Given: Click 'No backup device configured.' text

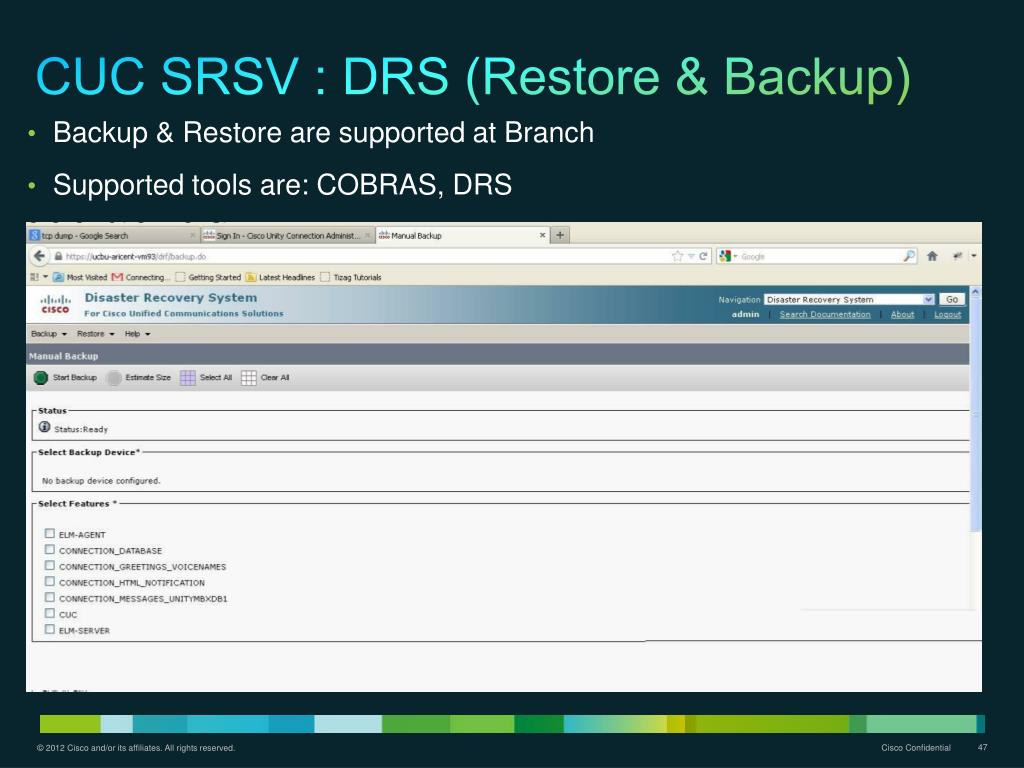Looking at the screenshot, I should tap(101, 481).
